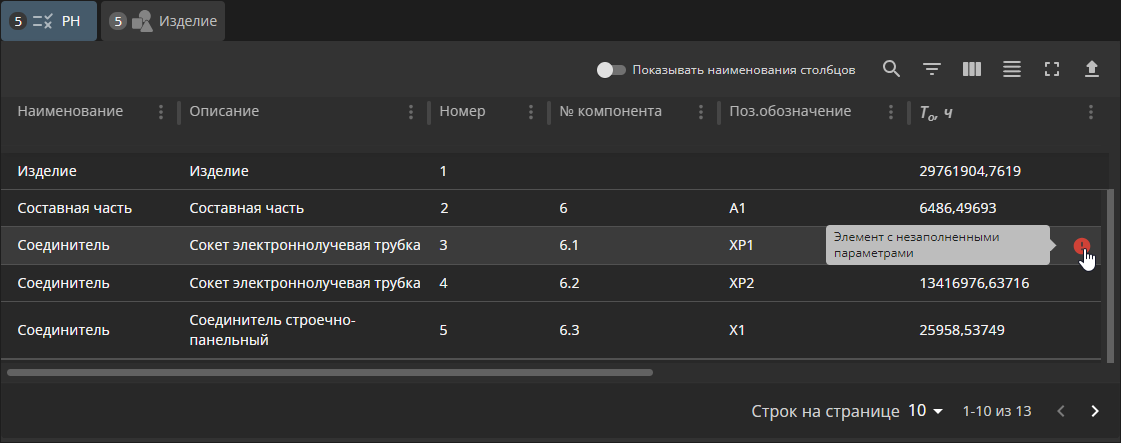Click Составная часть name cell
Viewport: 1121px width, 443px height.
pos(74,209)
